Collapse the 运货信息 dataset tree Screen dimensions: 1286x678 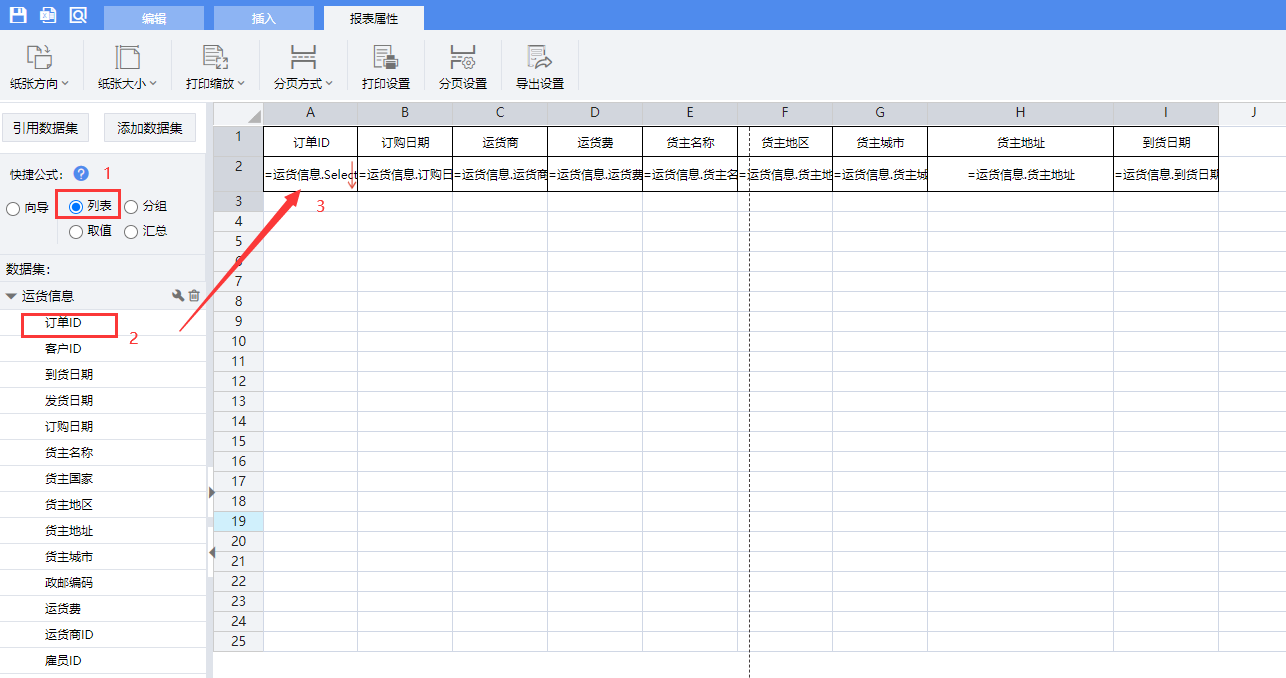pyautogui.click(x=11, y=297)
